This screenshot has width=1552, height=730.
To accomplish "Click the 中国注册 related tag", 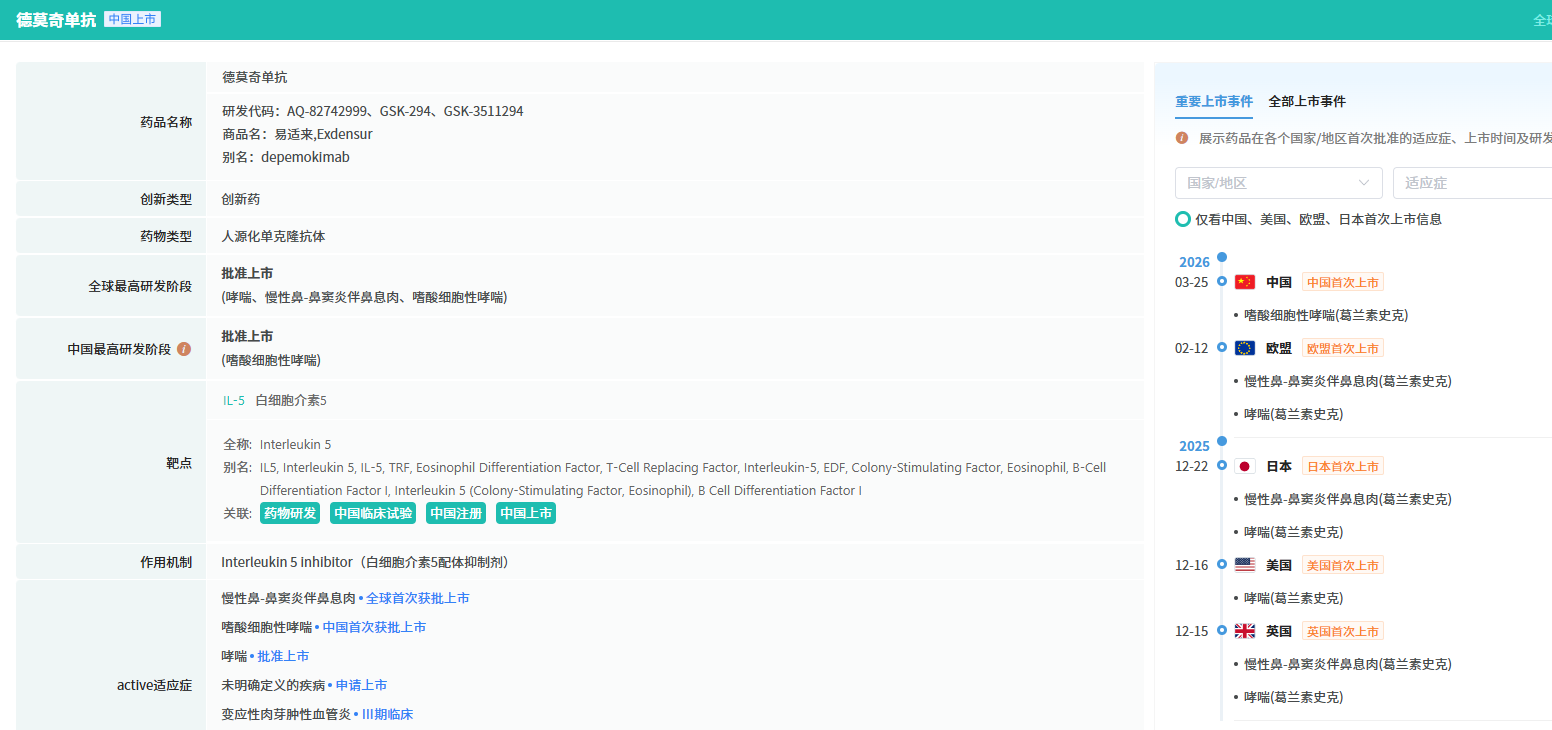I will coord(456,513).
